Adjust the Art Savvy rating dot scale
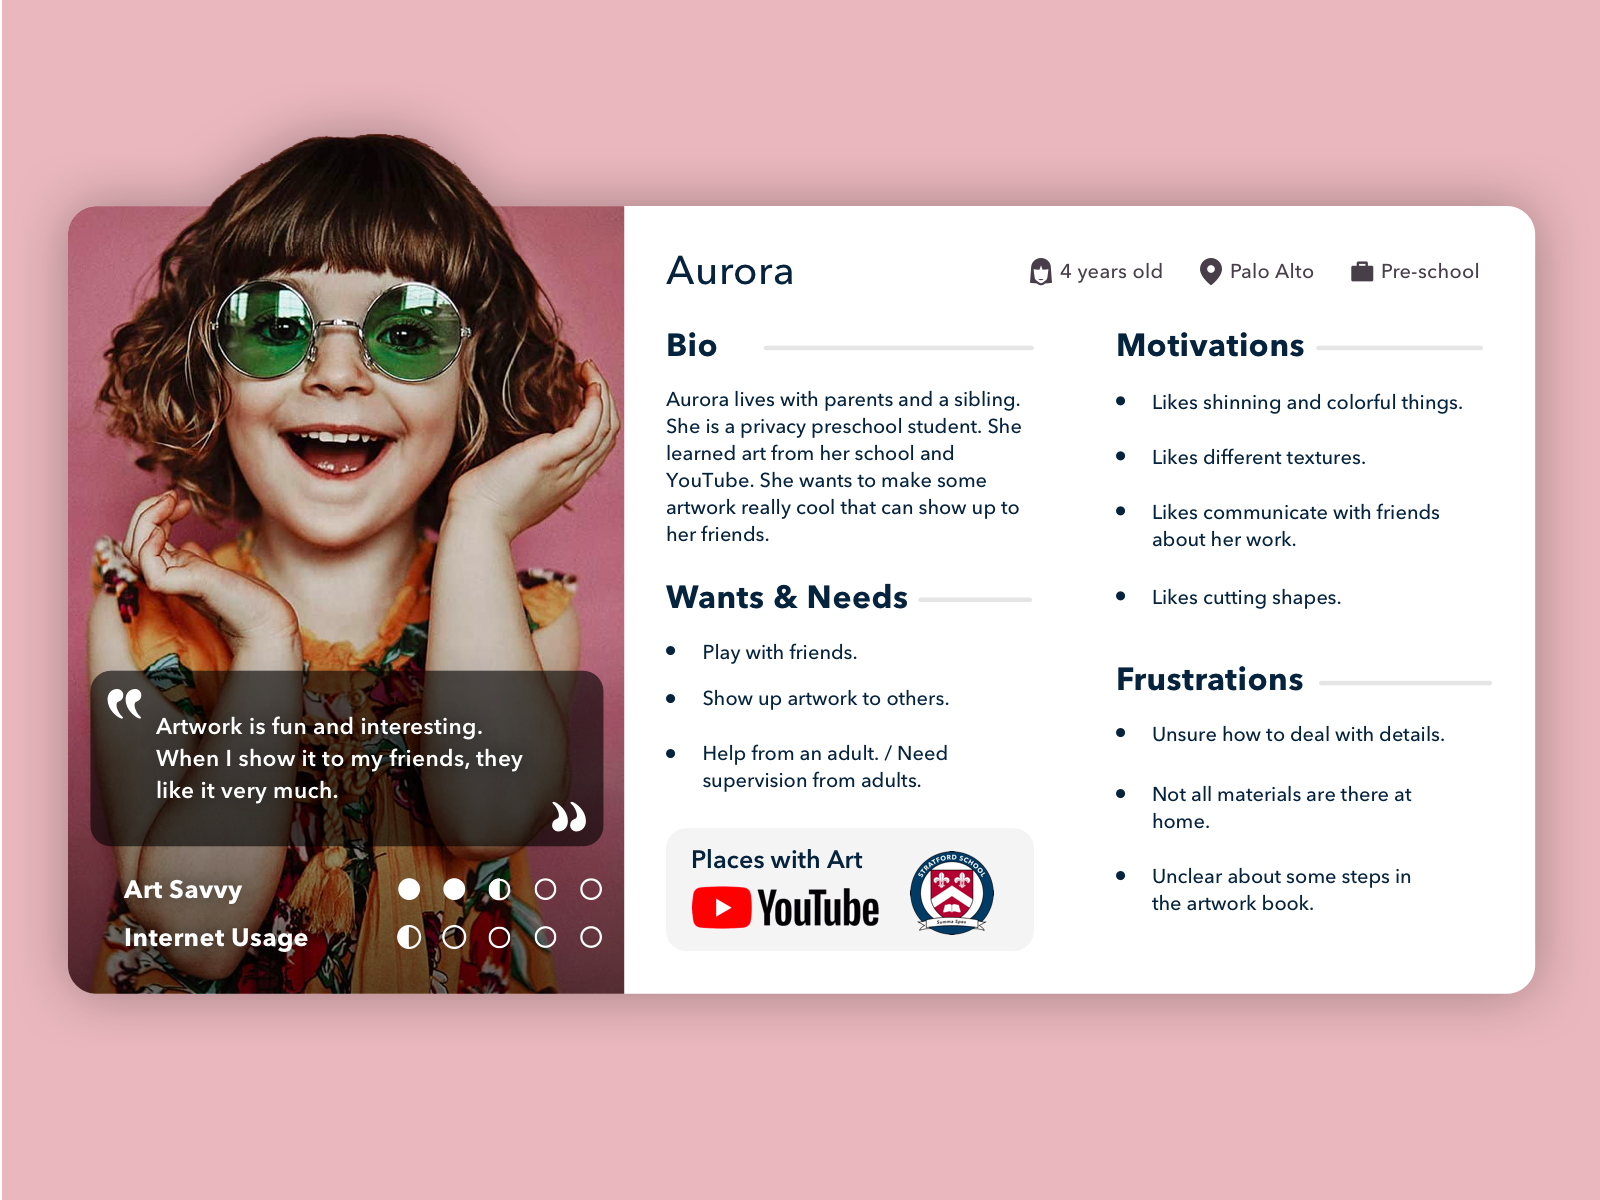 (x=499, y=889)
